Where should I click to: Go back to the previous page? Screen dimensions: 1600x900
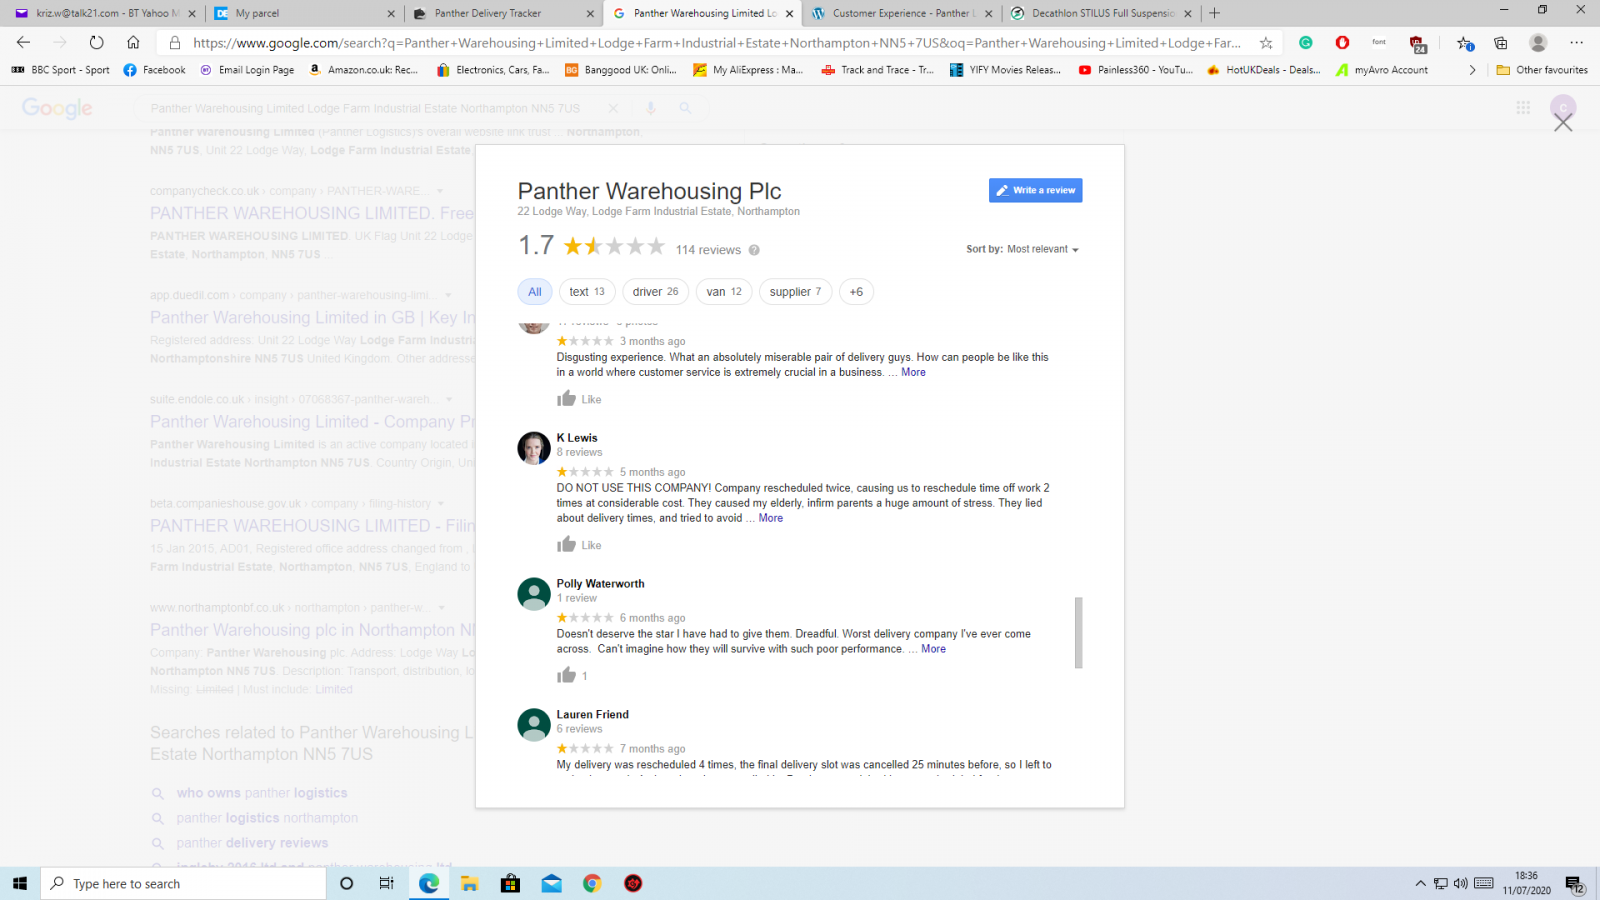[23, 42]
